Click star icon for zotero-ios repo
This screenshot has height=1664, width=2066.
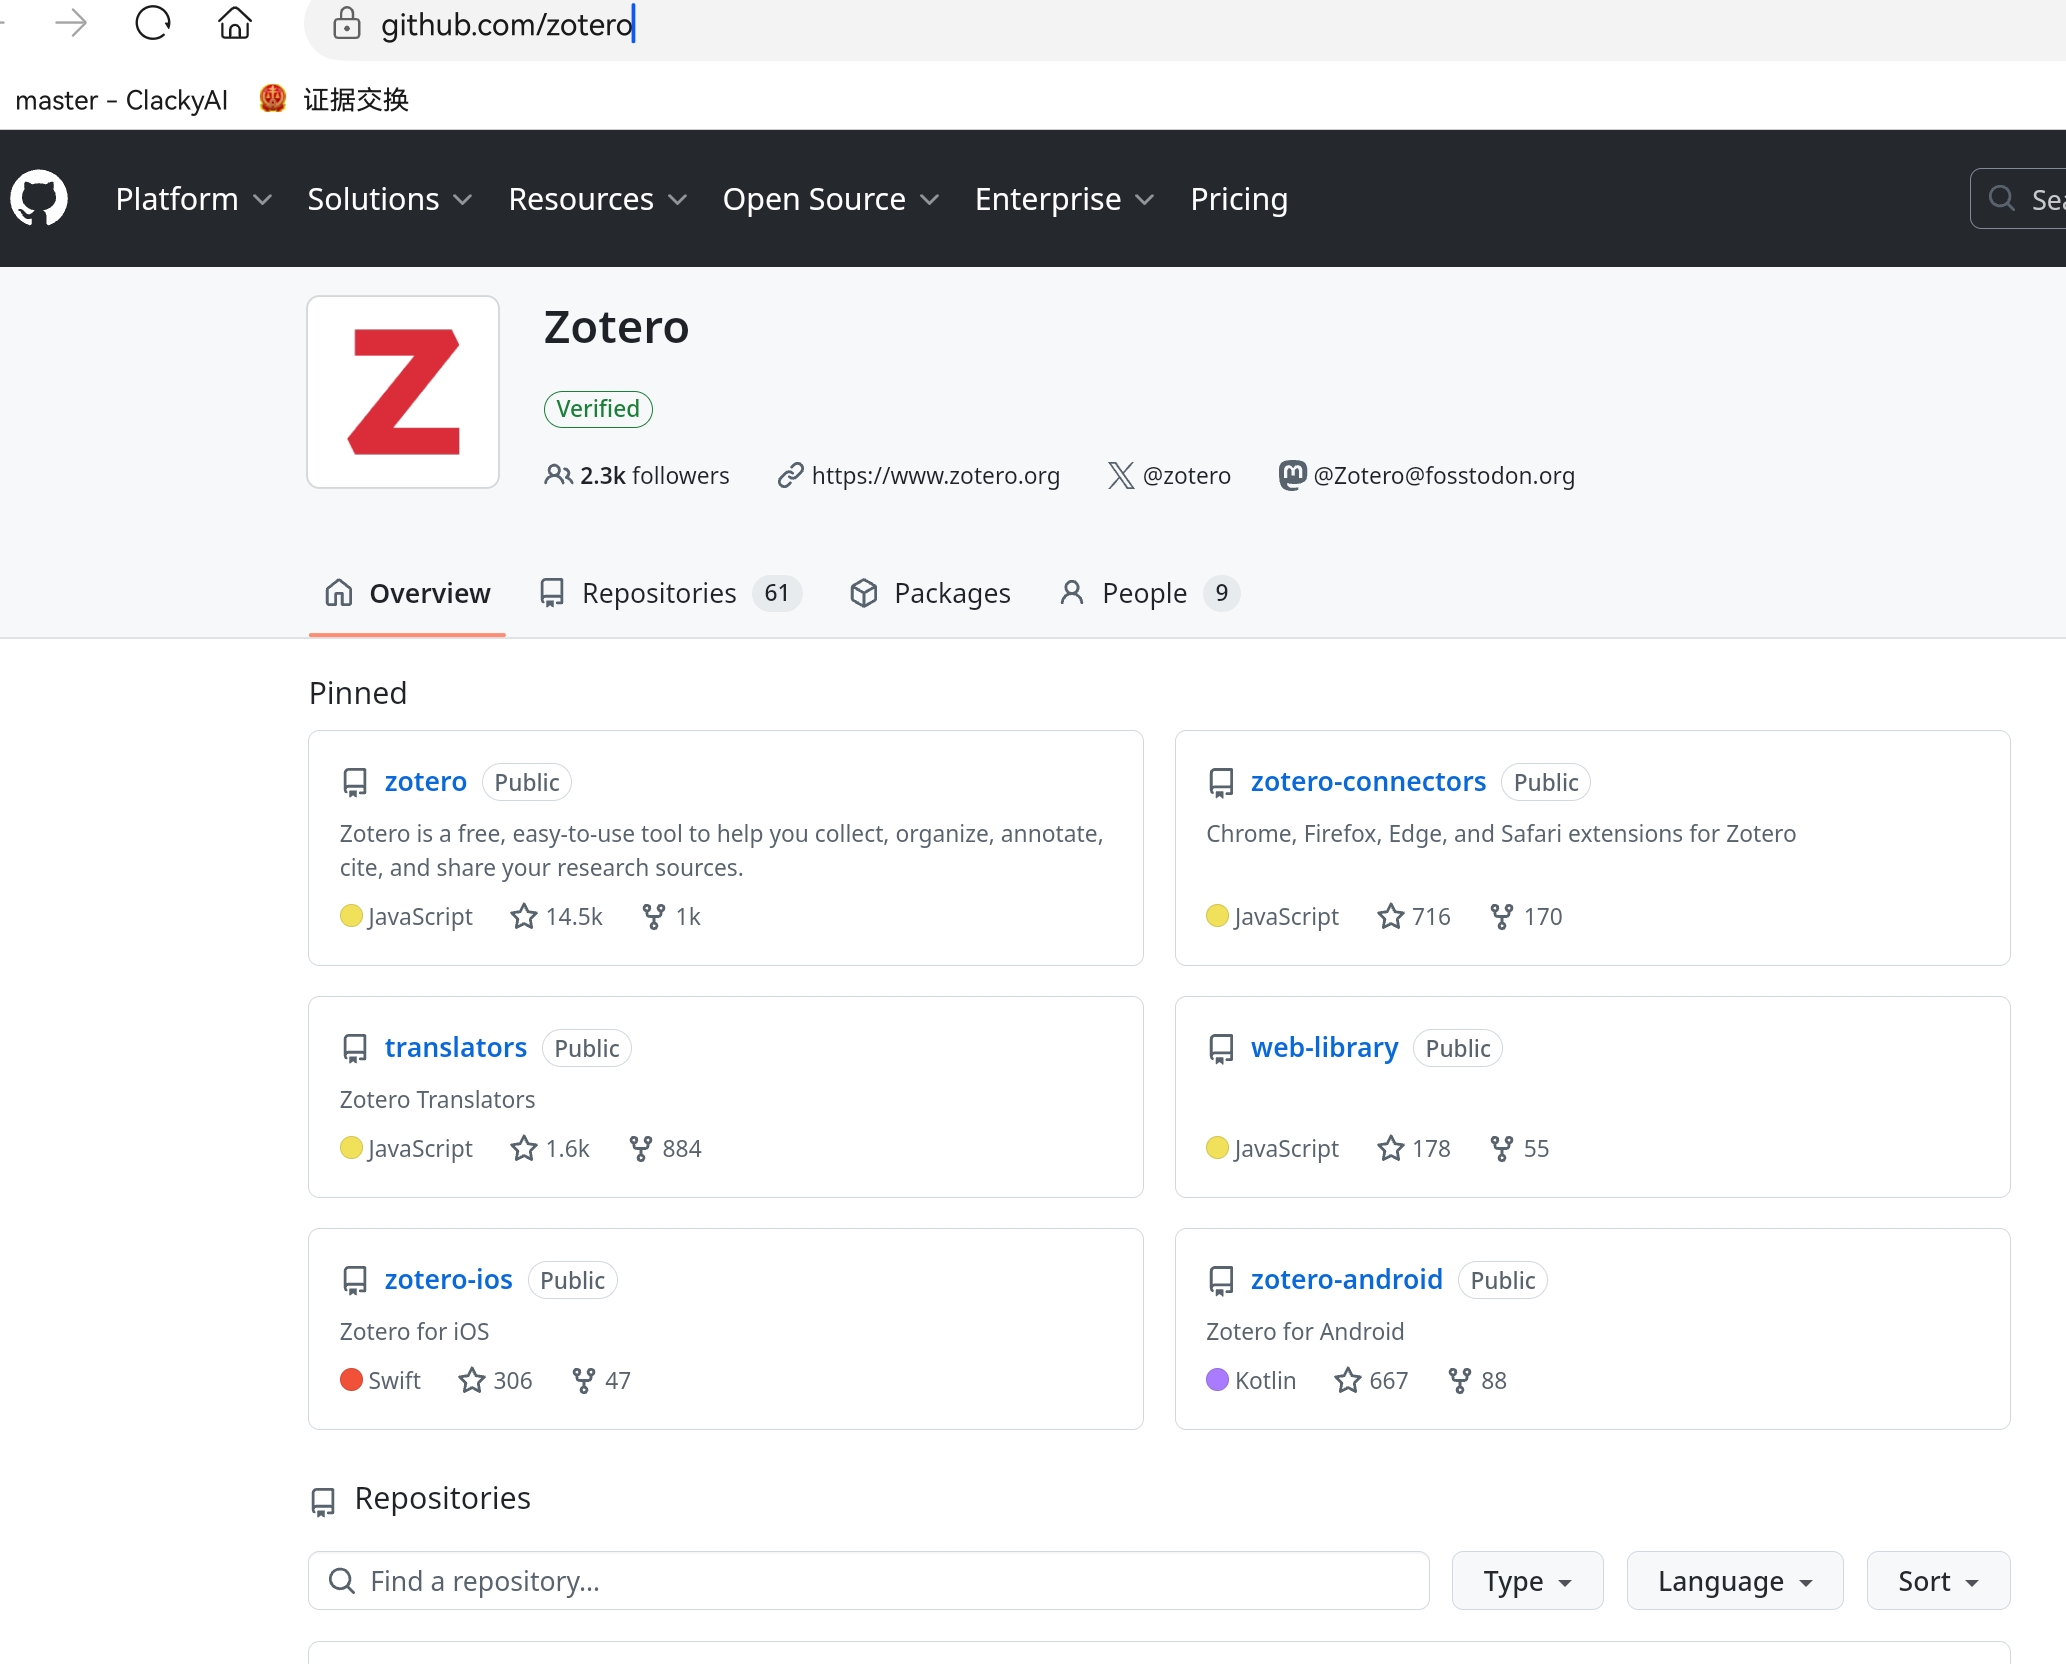point(472,1381)
